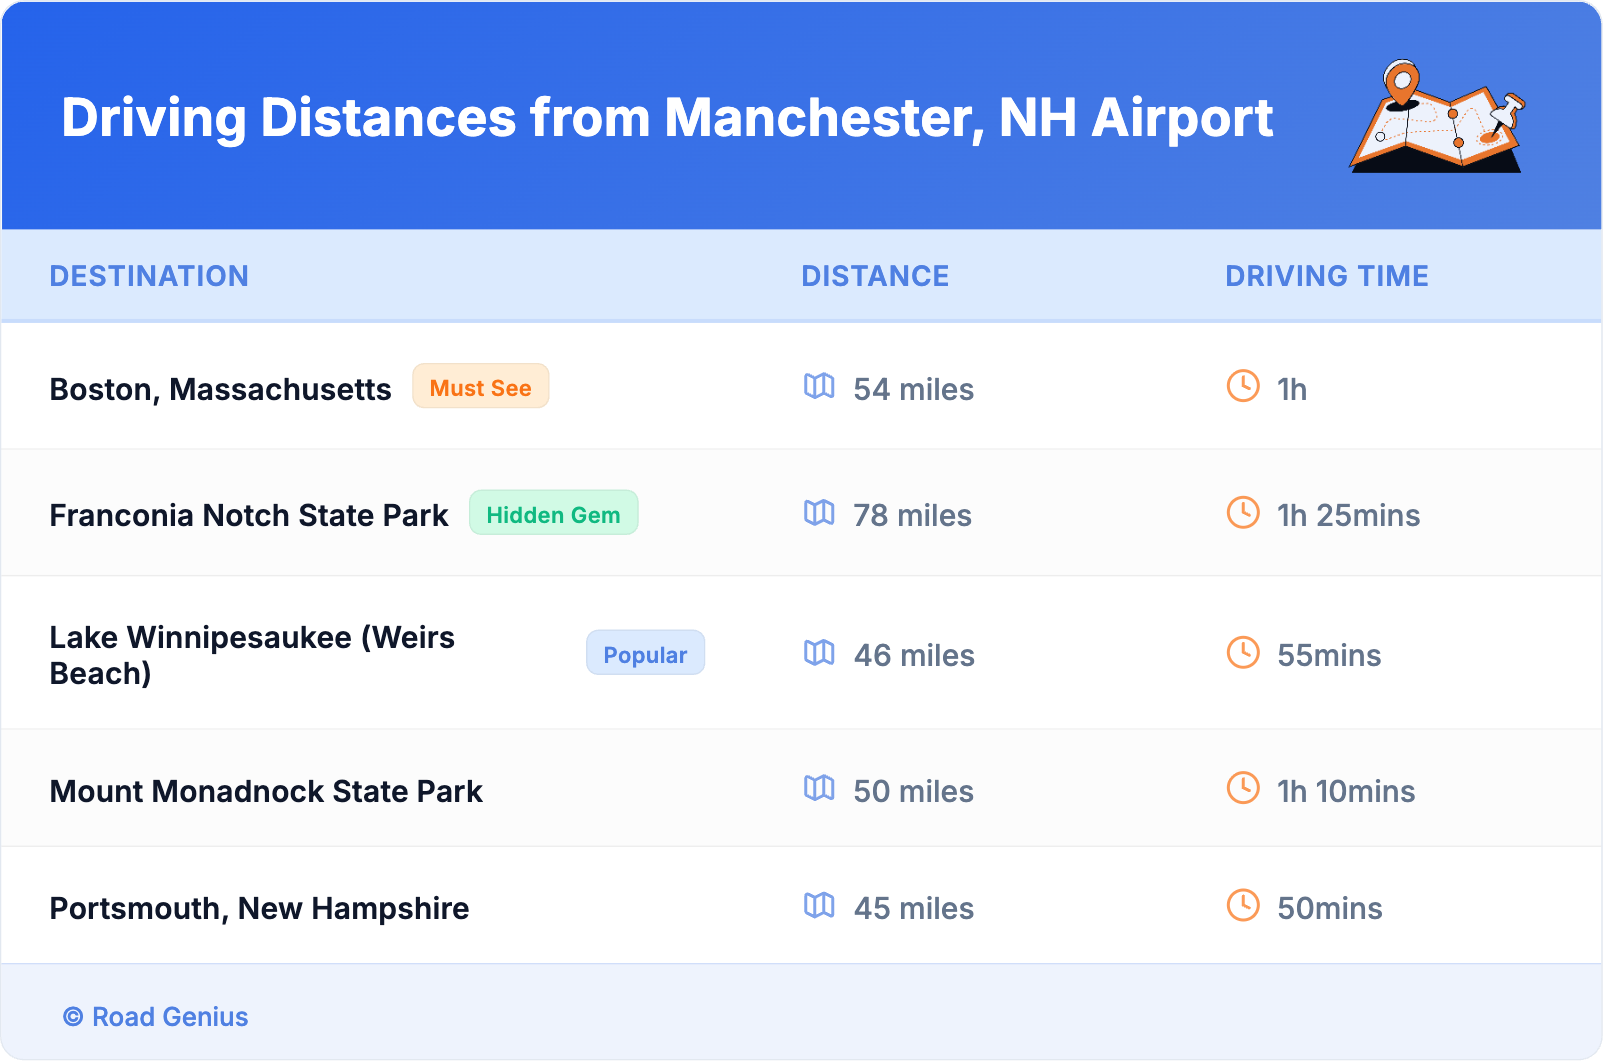Screen dimensions: 1604x1062
Task: Open the Road Genius copyright link
Action: point(156,1017)
